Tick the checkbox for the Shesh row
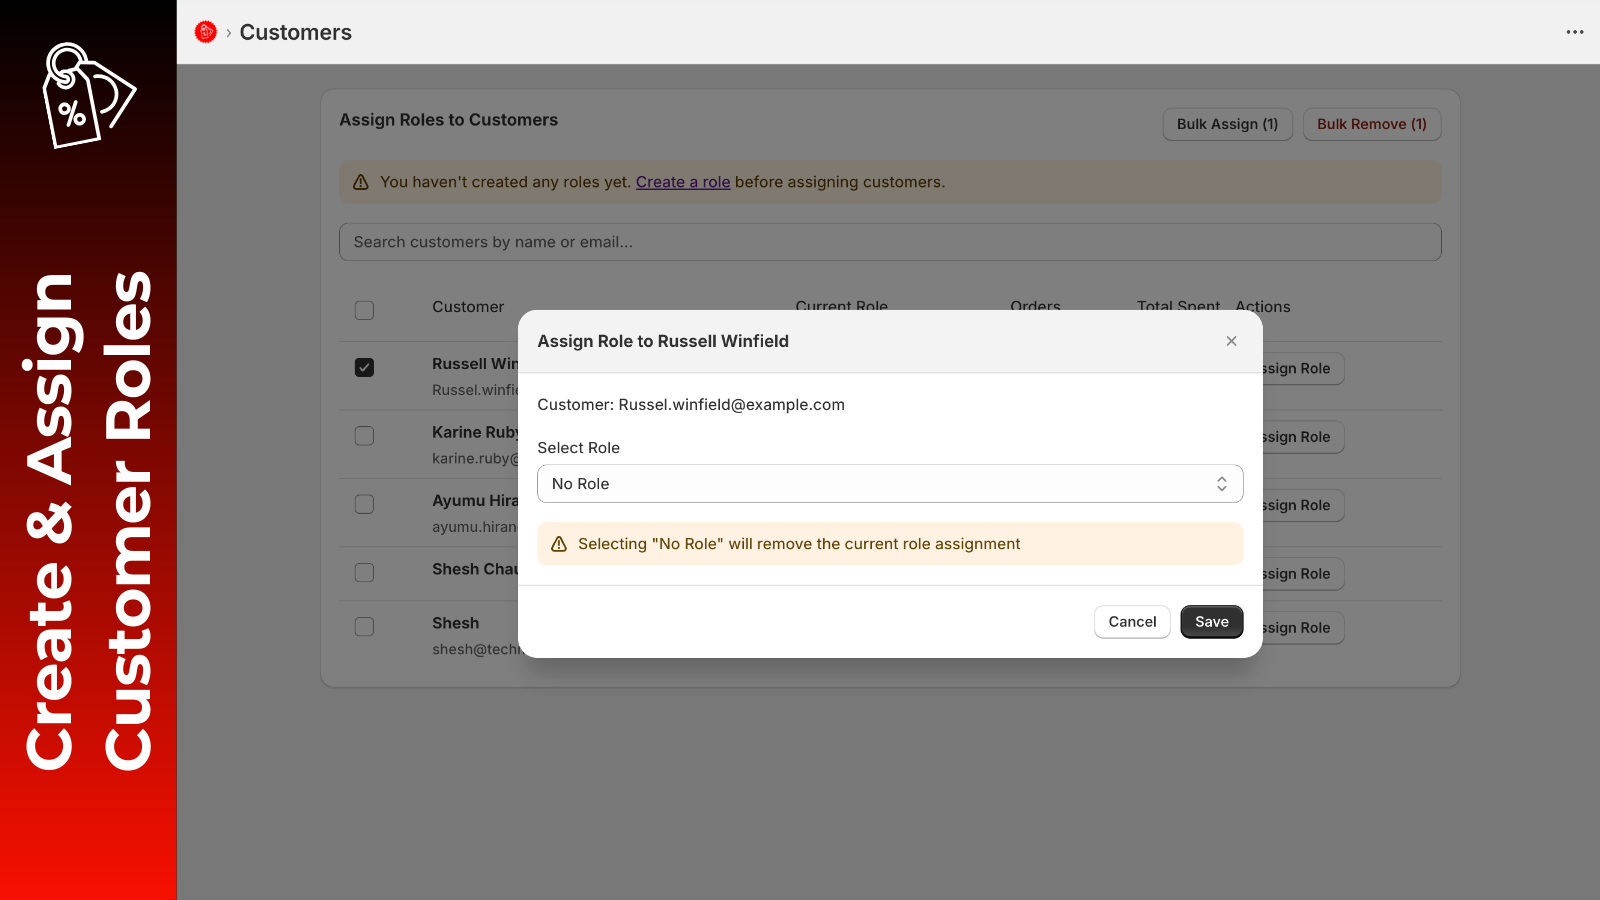The height and width of the screenshot is (900, 1600). coord(364,626)
